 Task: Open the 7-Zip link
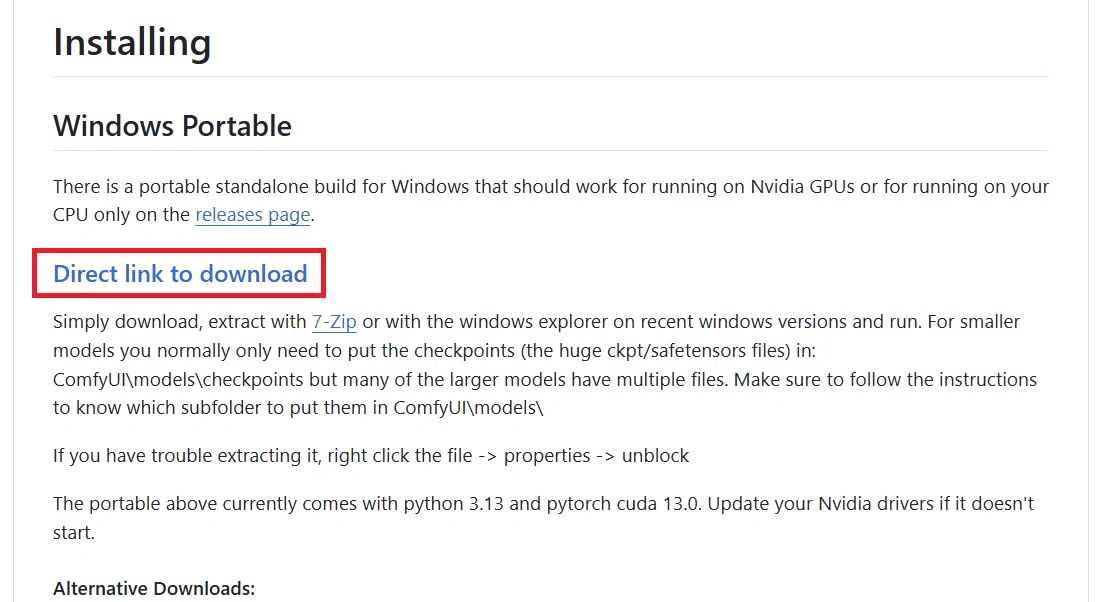(334, 322)
